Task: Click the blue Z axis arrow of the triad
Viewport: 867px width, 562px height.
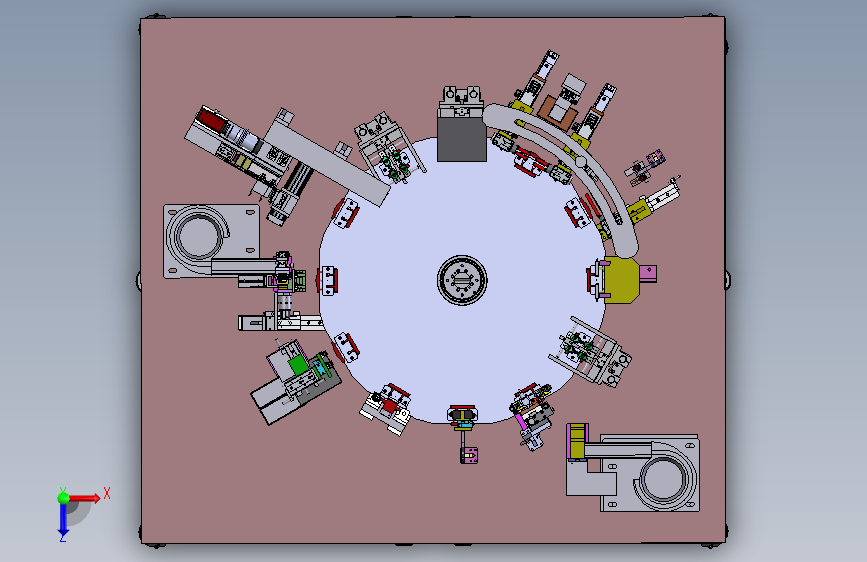Action: pos(63,521)
